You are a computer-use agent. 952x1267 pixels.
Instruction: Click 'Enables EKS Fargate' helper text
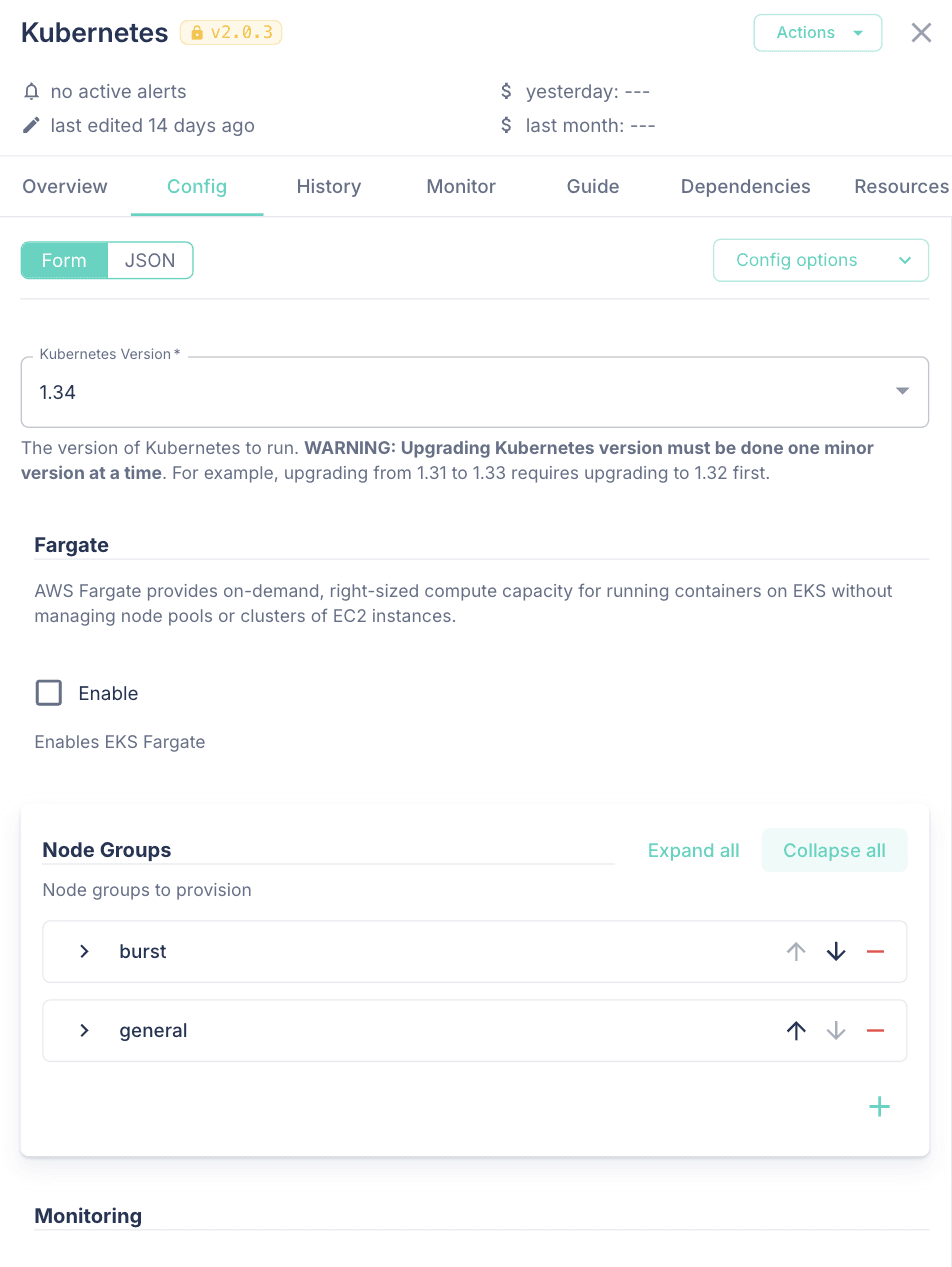coord(120,742)
